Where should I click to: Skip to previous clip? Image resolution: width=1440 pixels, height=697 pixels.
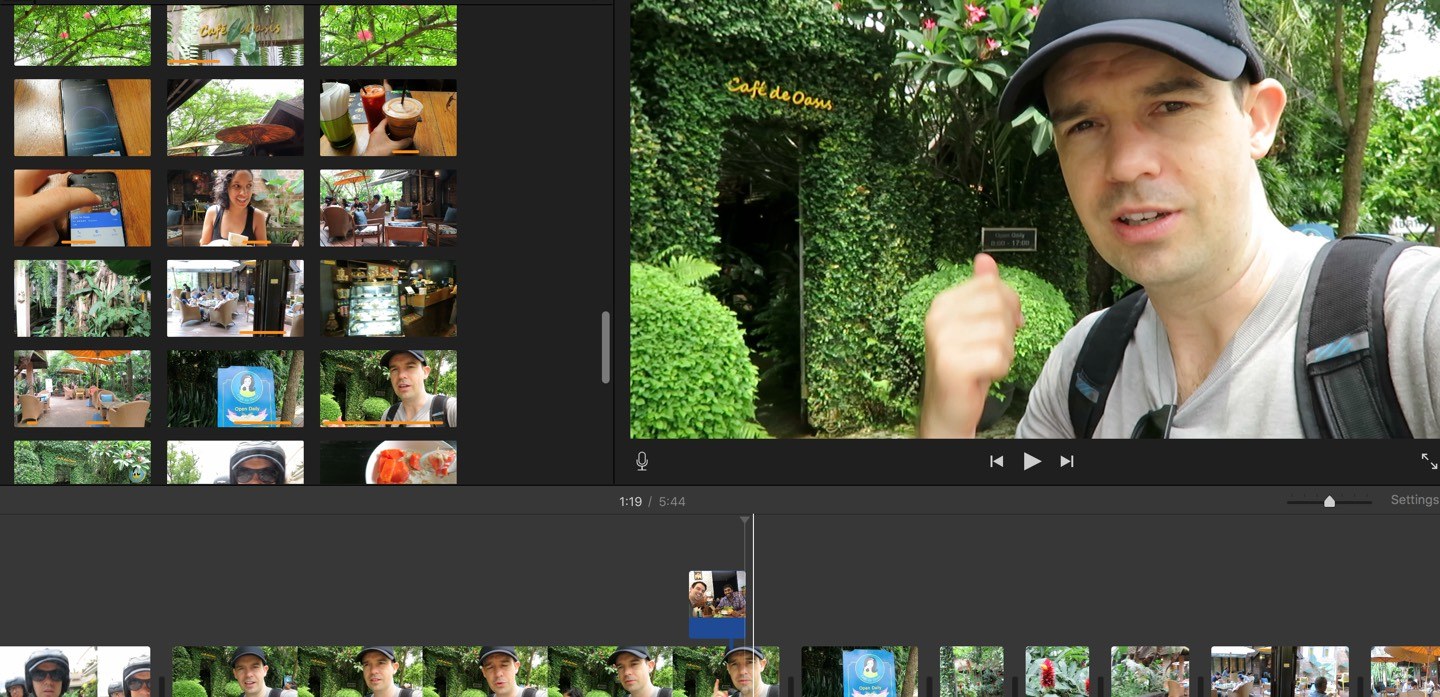coord(996,461)
